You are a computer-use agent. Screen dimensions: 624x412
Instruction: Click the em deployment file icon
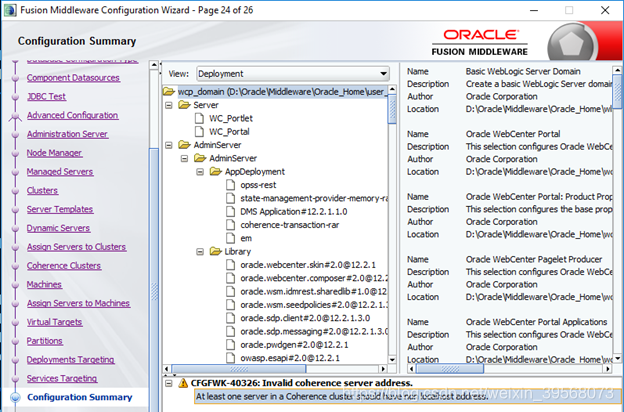[x=230, y=238]
